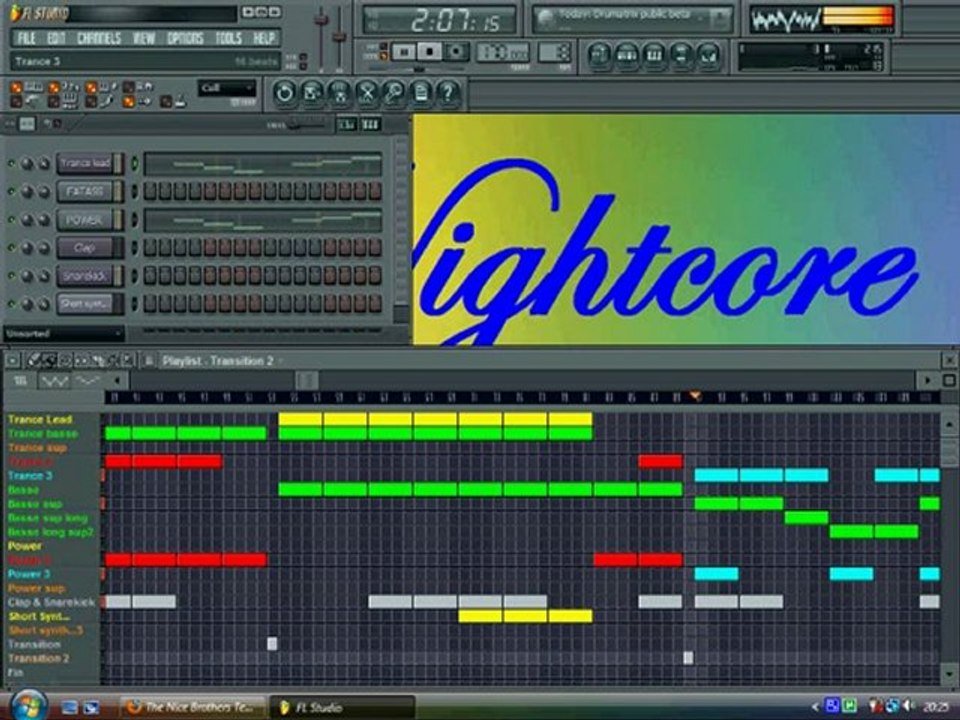Open the CHANNELS menu
Screen dimensions: 960x720
pos(99,39)
